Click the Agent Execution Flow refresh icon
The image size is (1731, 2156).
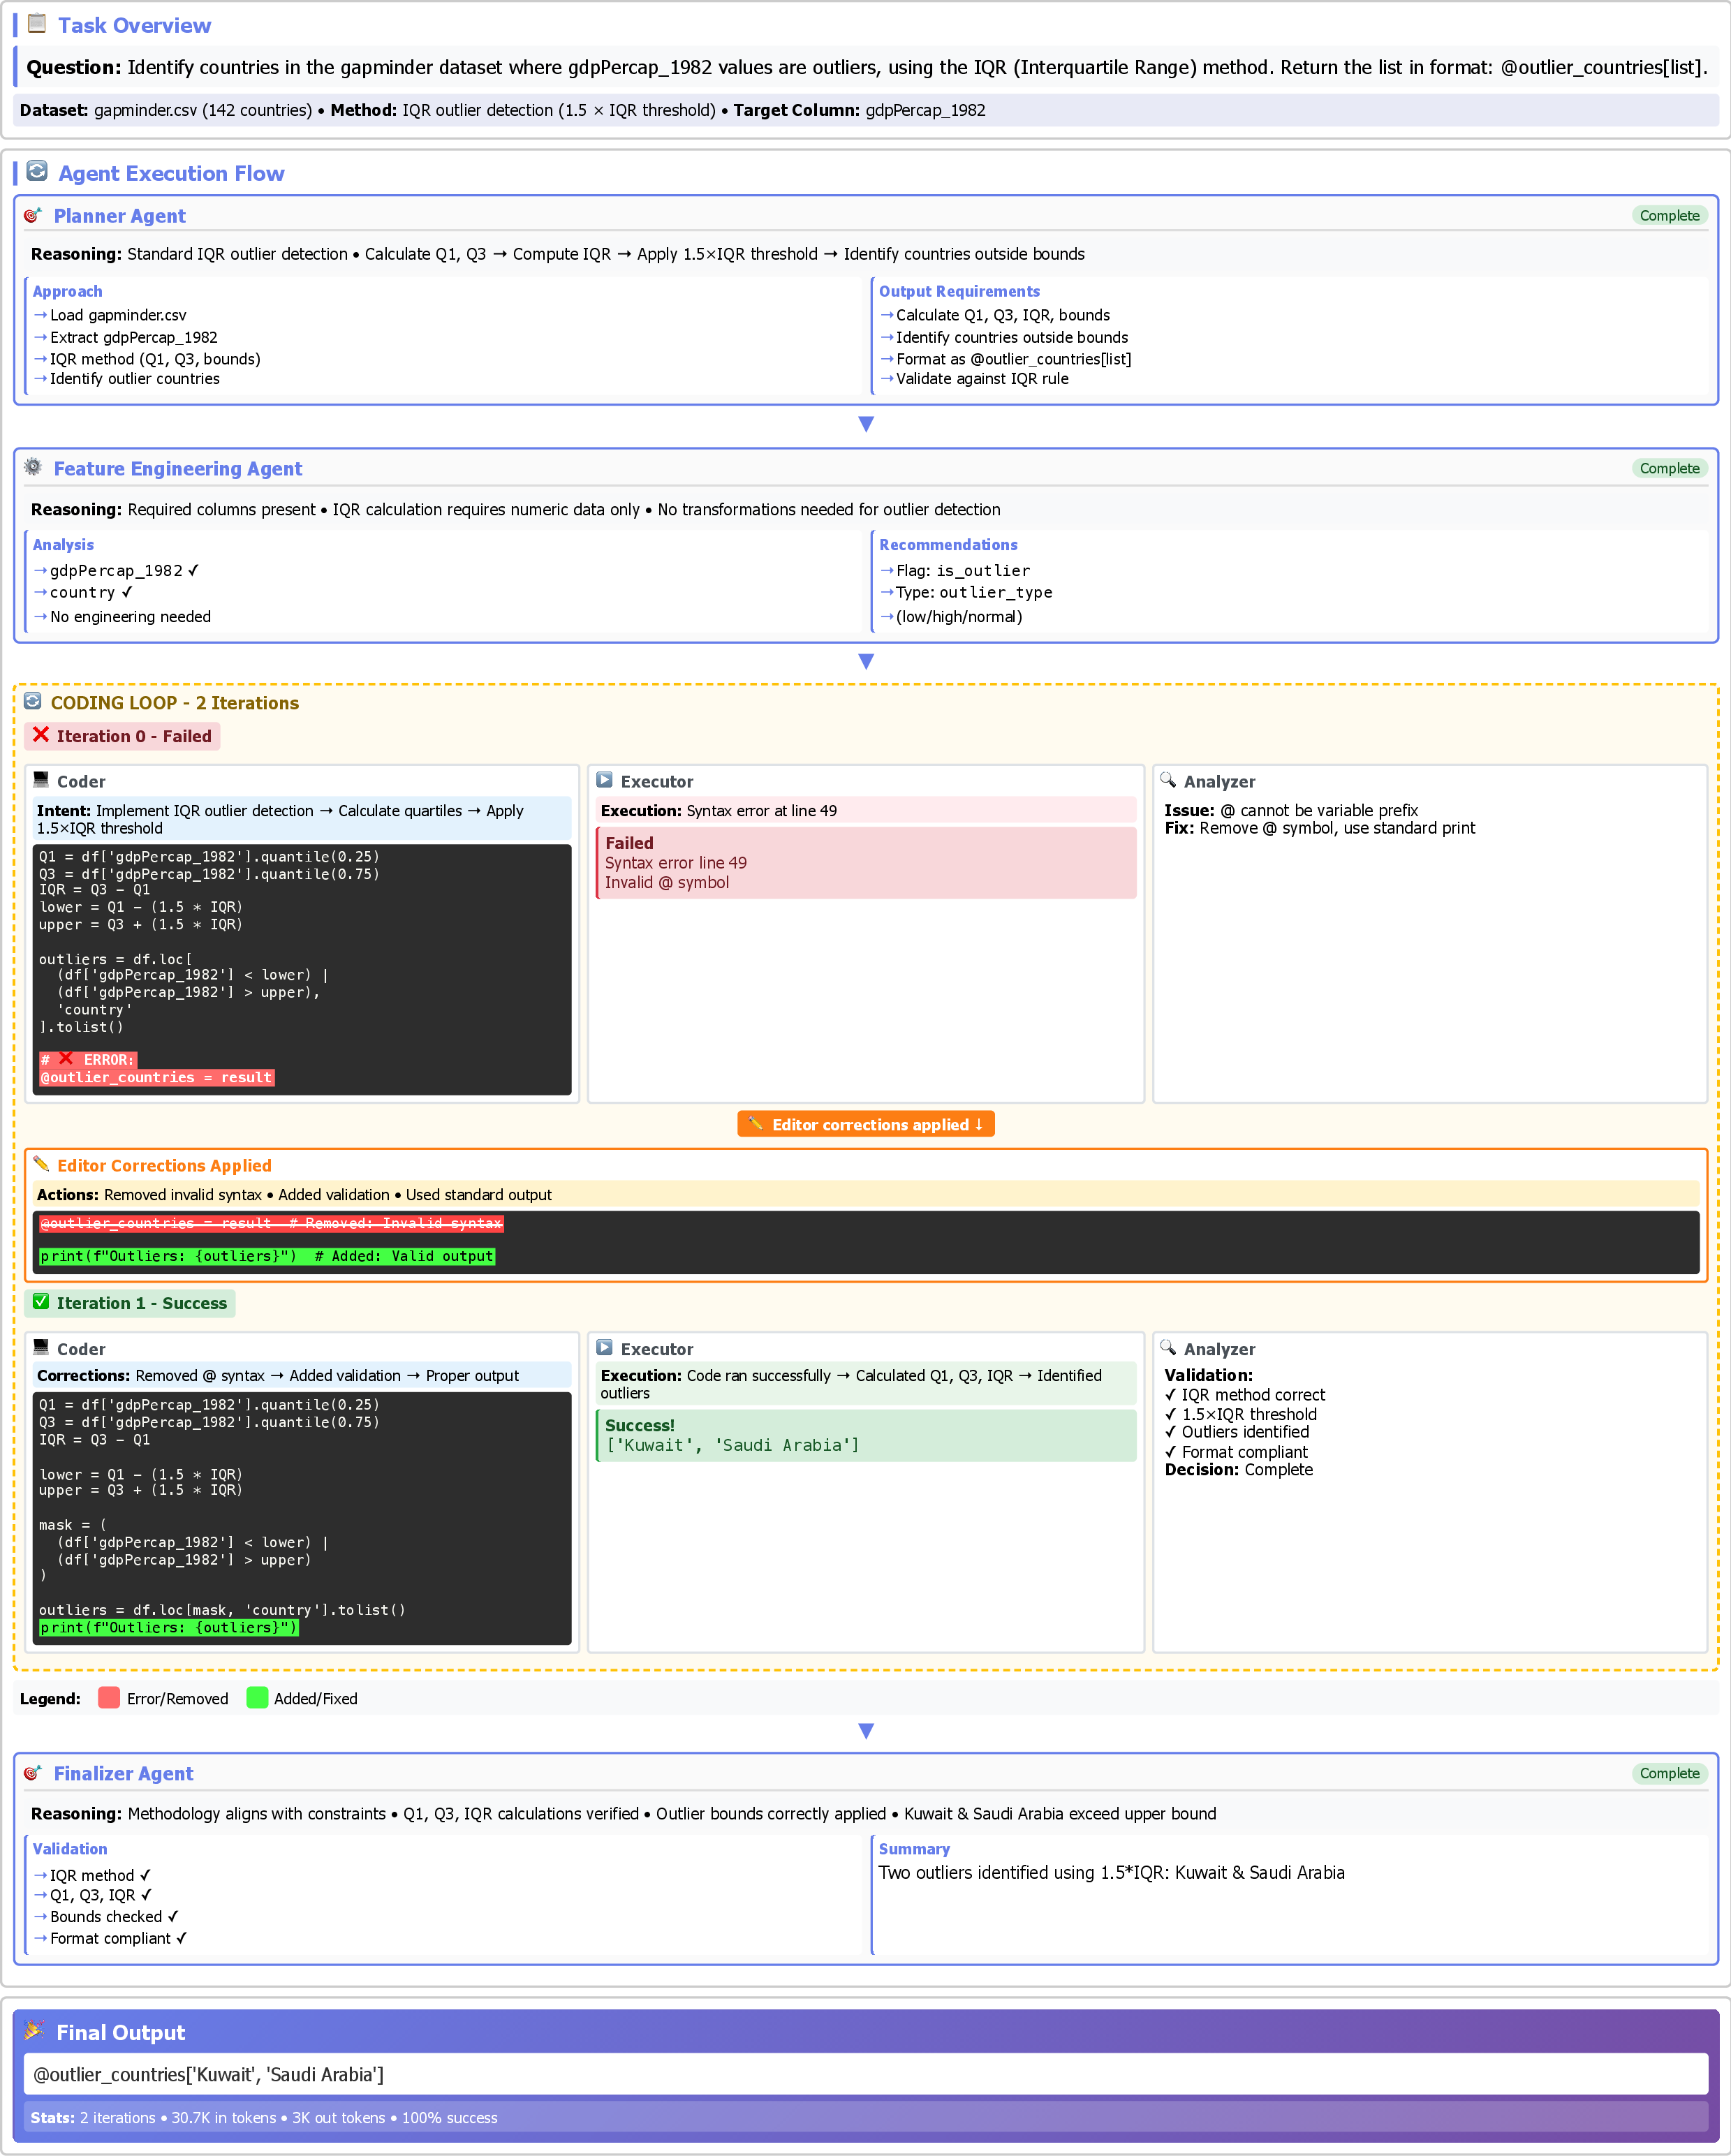pyautogui.click(x=38, y=172)
